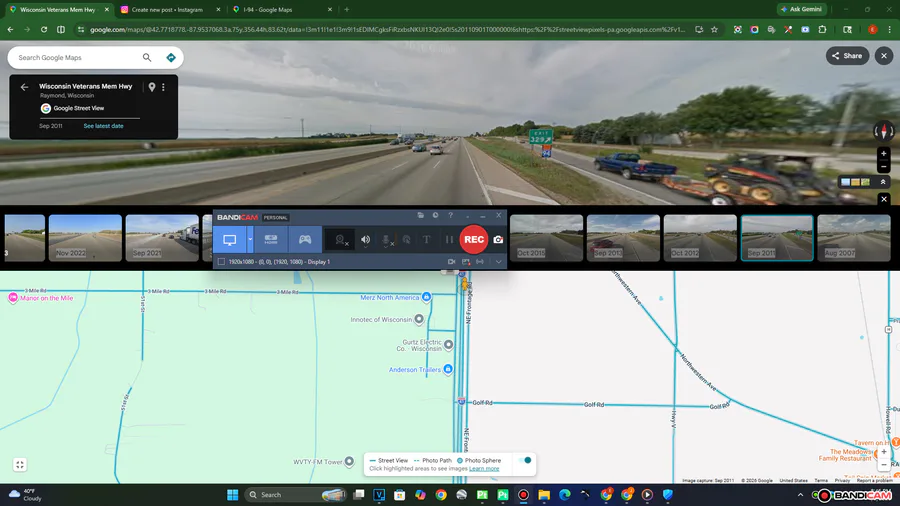Close the Street View date thumbnails strip
The image size is (900, 506).
tap(884, 199)
